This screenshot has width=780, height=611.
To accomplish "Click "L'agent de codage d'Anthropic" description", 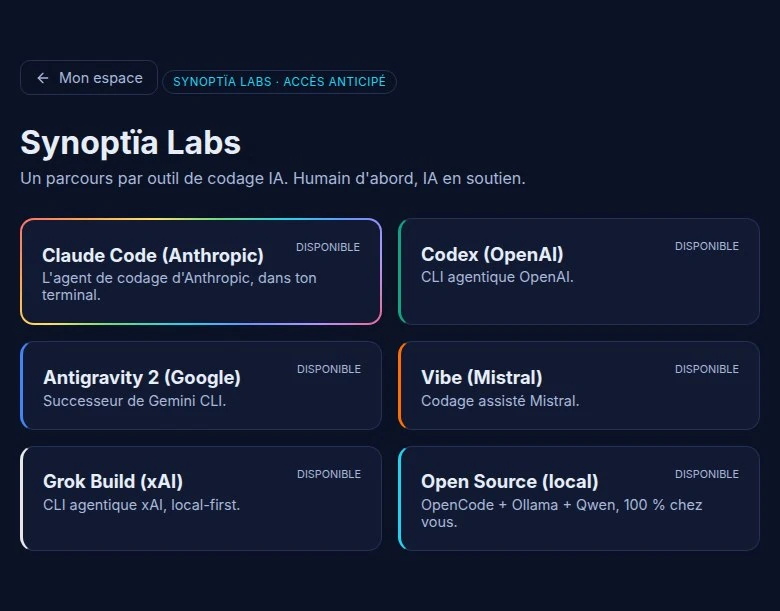I will 179,286.
